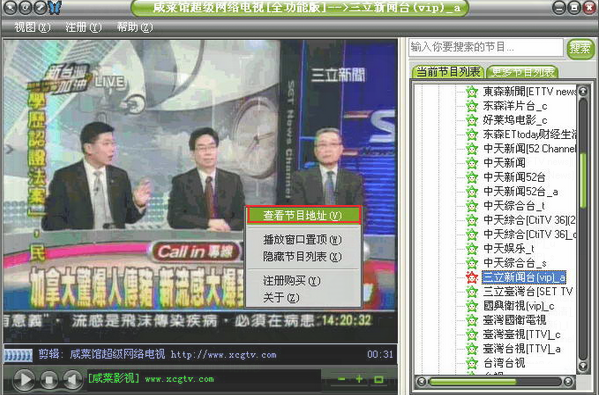Stop the video with the Stop button
Screen dimensions: 599x395
coord(49,380)
